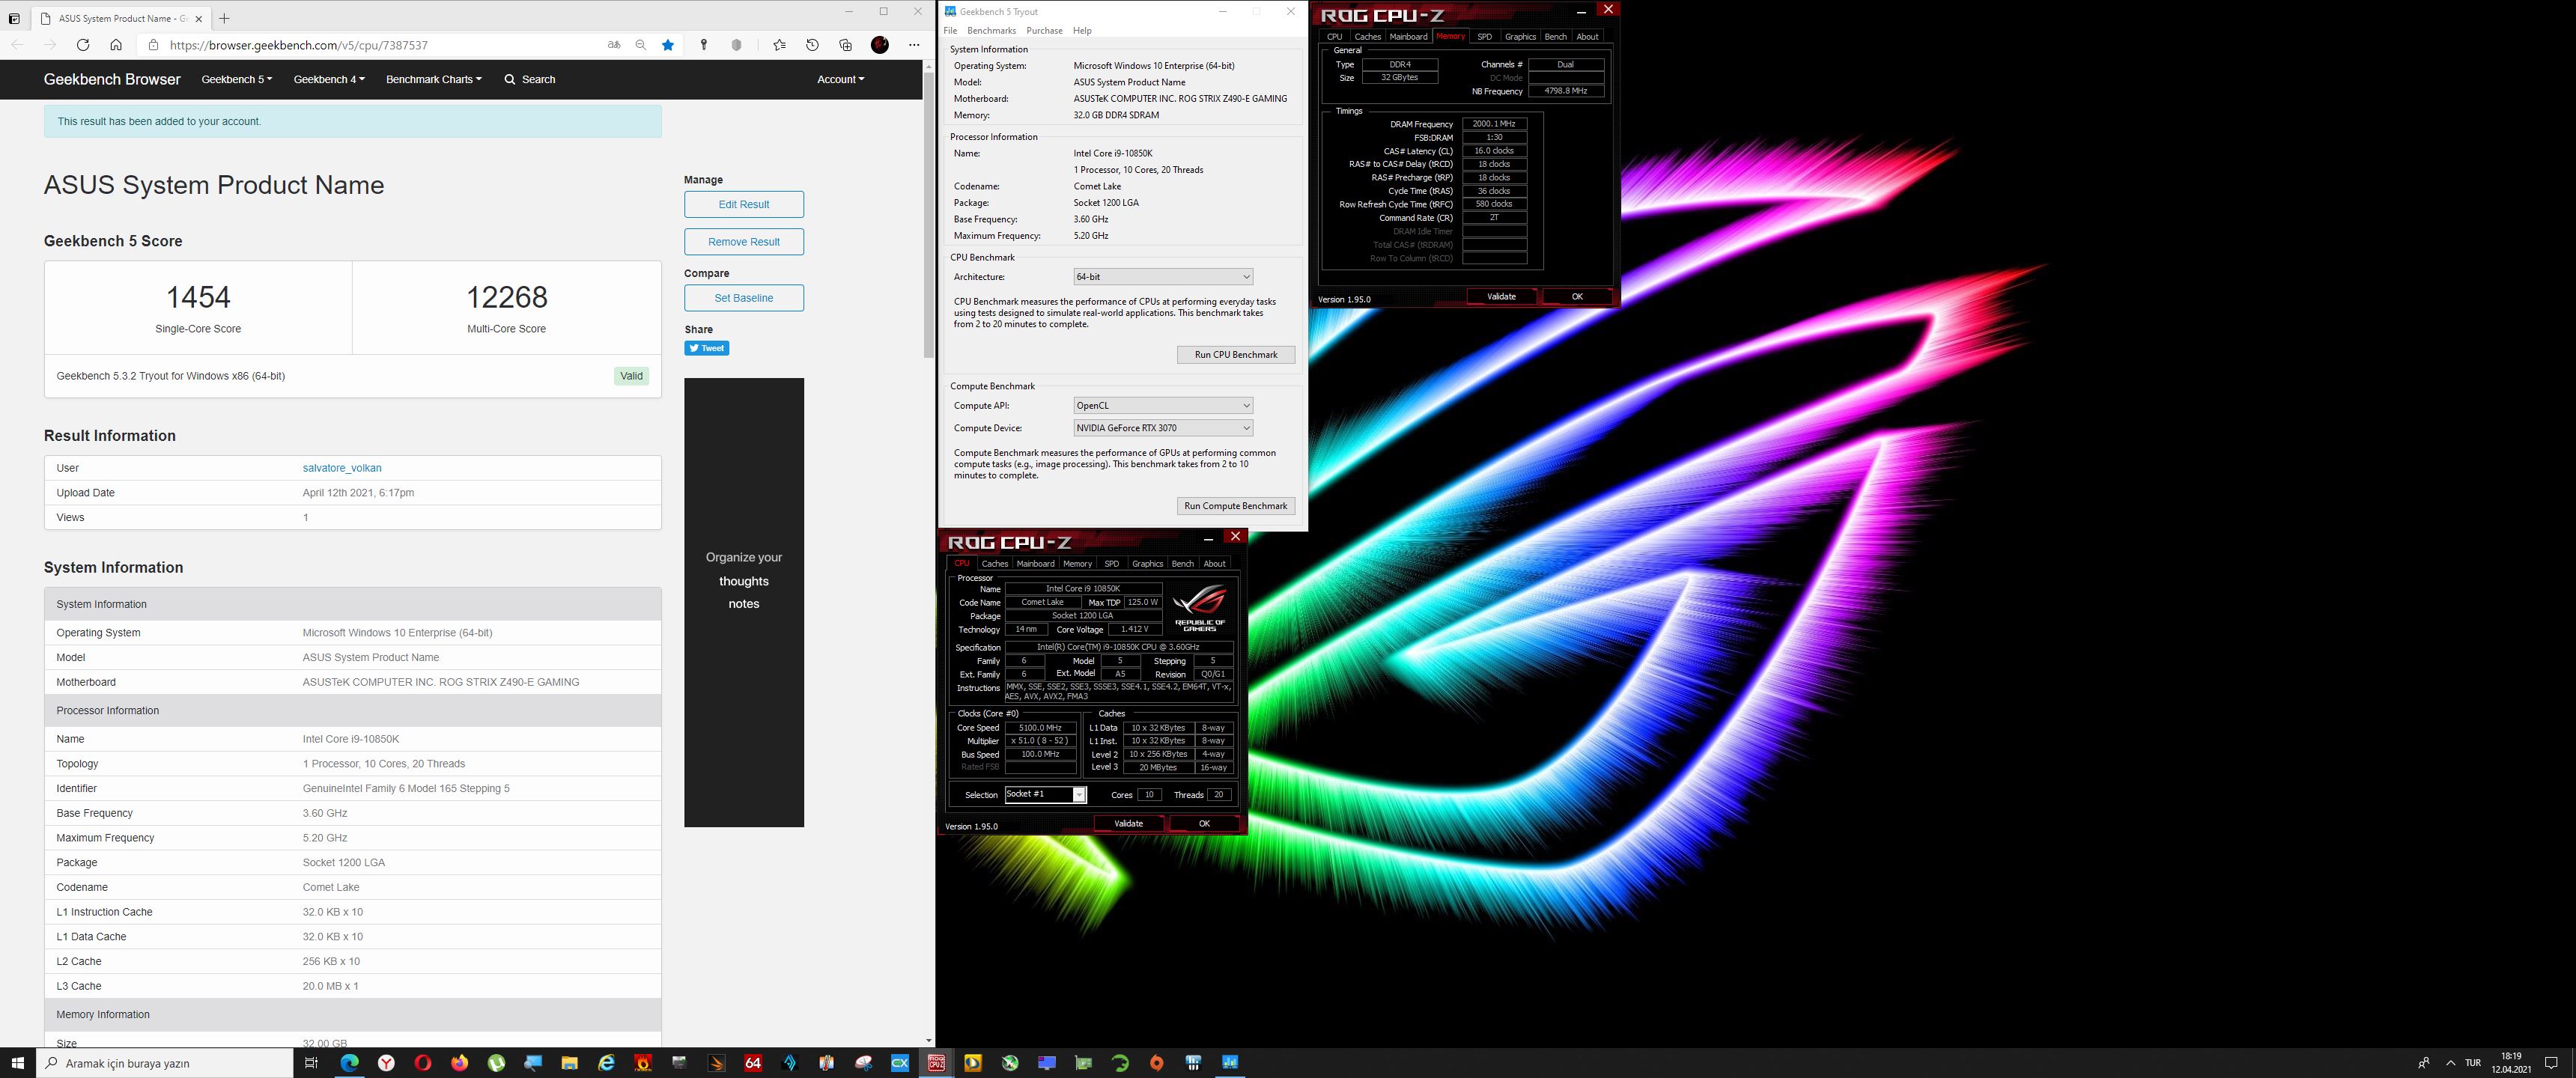Close the ASUS System Product Name tab
The height and width of the screenshot is (1078, 2576).
click(x=199, y=18)
